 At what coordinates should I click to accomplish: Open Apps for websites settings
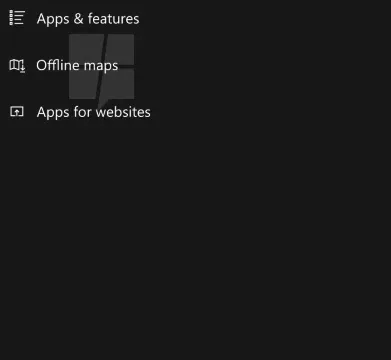click(x=94, y=112)
